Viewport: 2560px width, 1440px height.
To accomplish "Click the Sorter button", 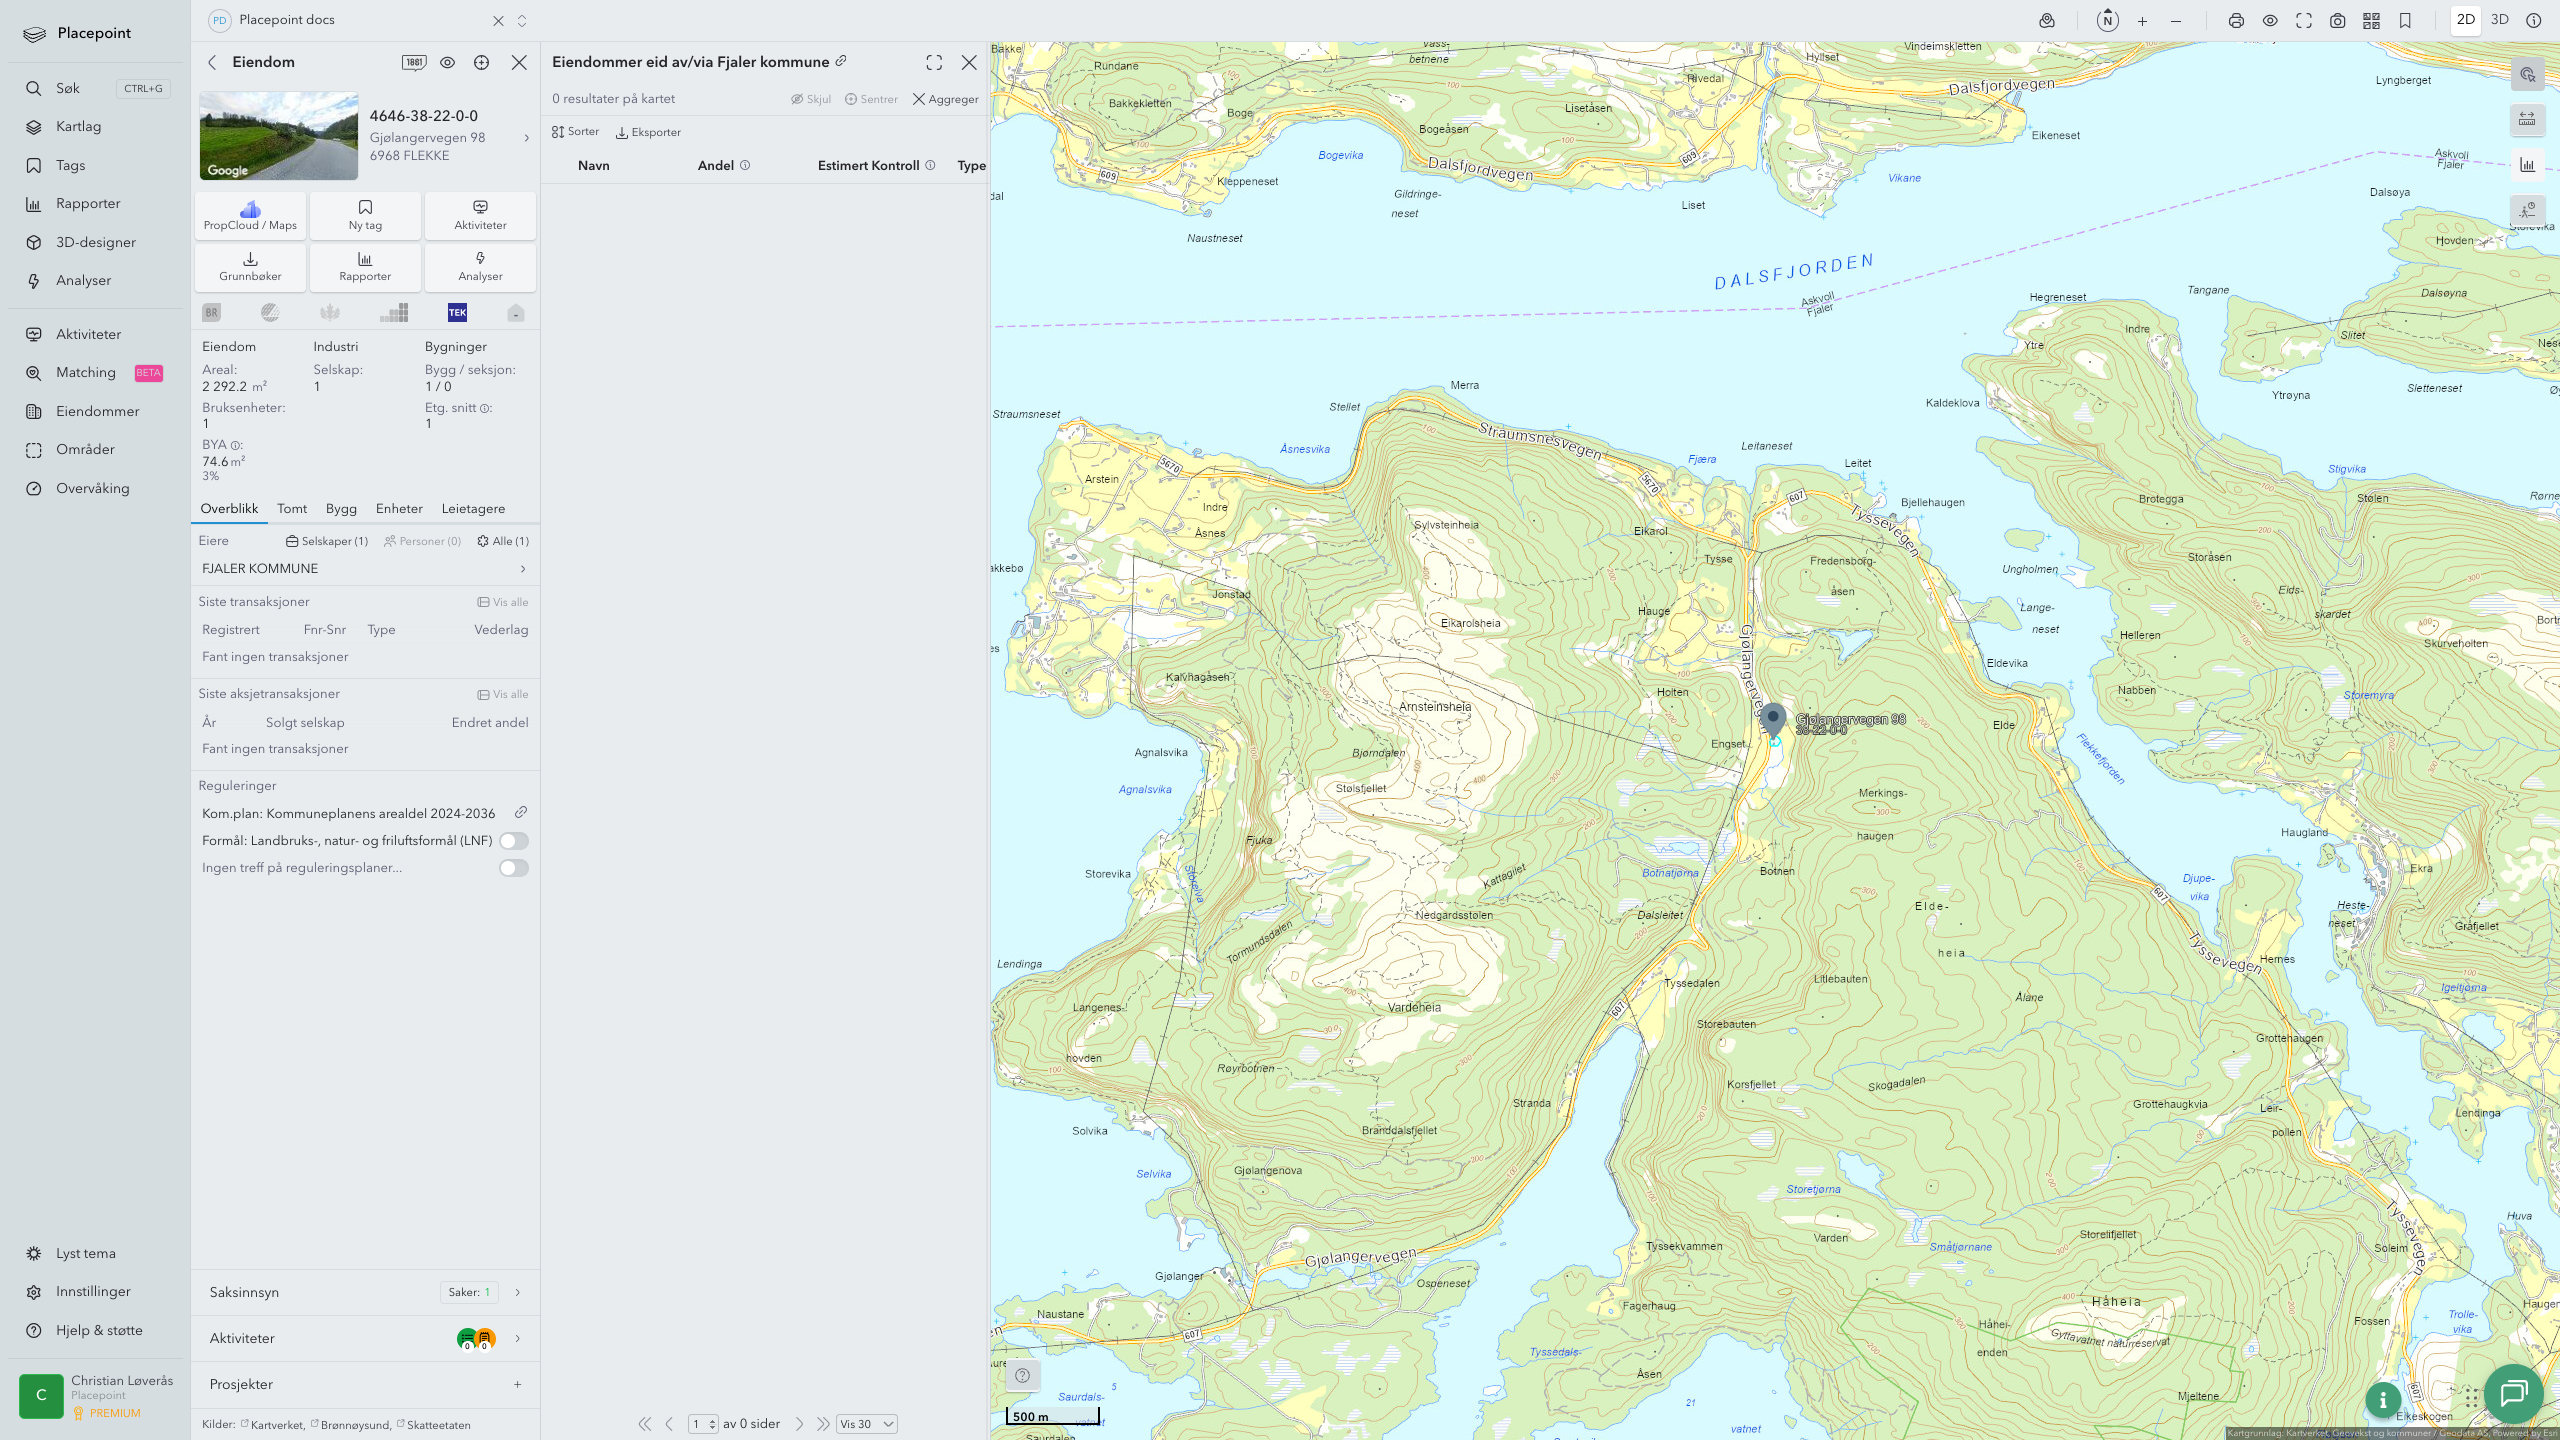I will tap(576, 132).
